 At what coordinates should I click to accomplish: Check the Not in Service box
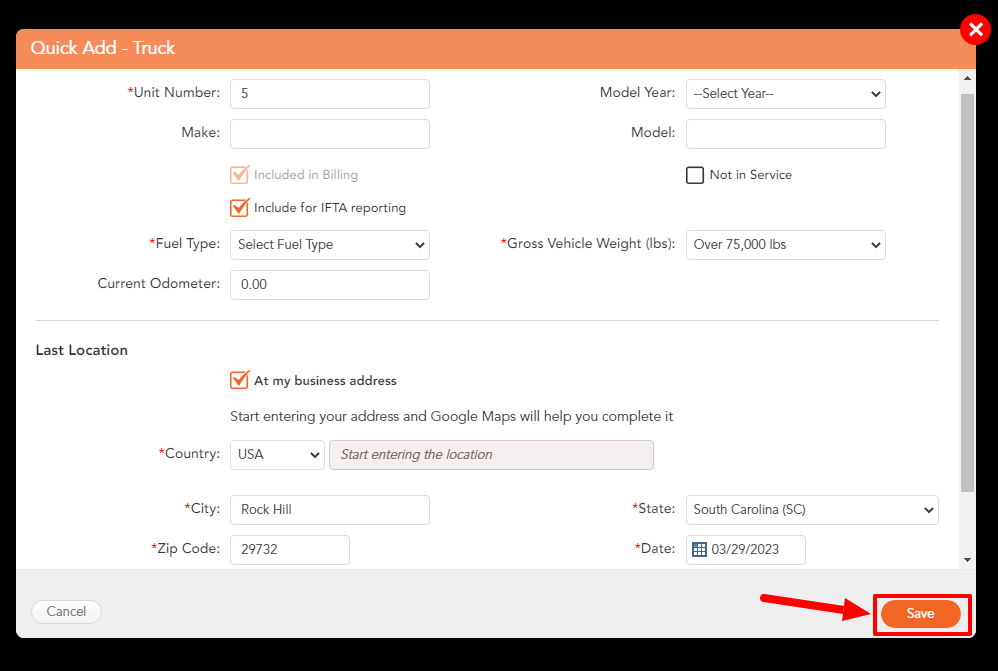(694, 175)
